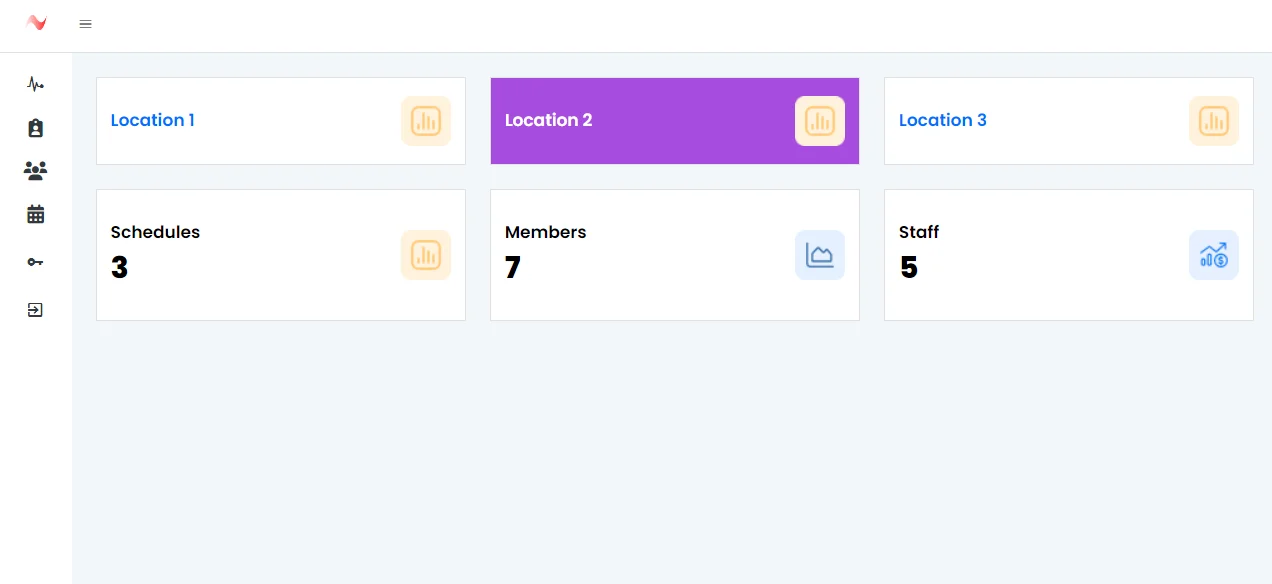This screenshot has width=1272, height=584.
Task: Select the Schedules count 3
Action: click(x=119, y=268)
